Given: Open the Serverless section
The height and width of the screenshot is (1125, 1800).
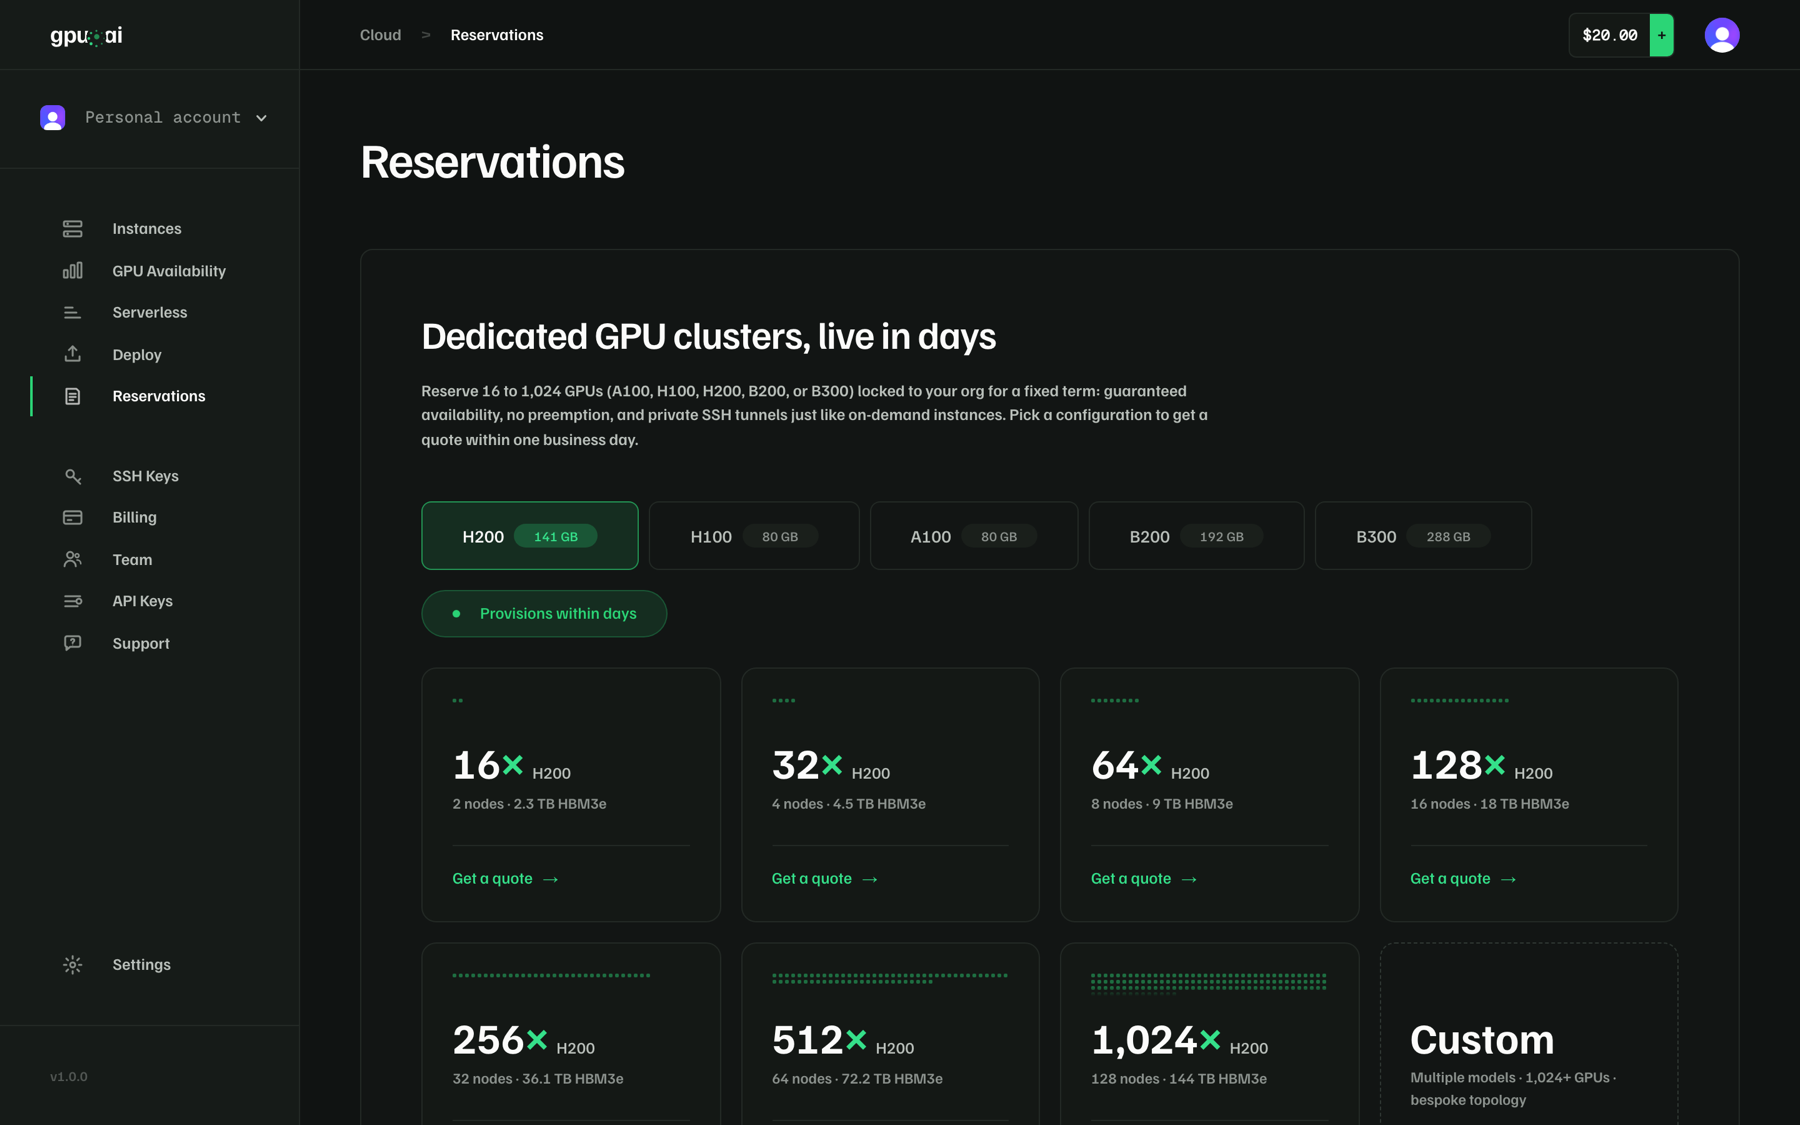Looking at the screenshot, I should point(149,313).
